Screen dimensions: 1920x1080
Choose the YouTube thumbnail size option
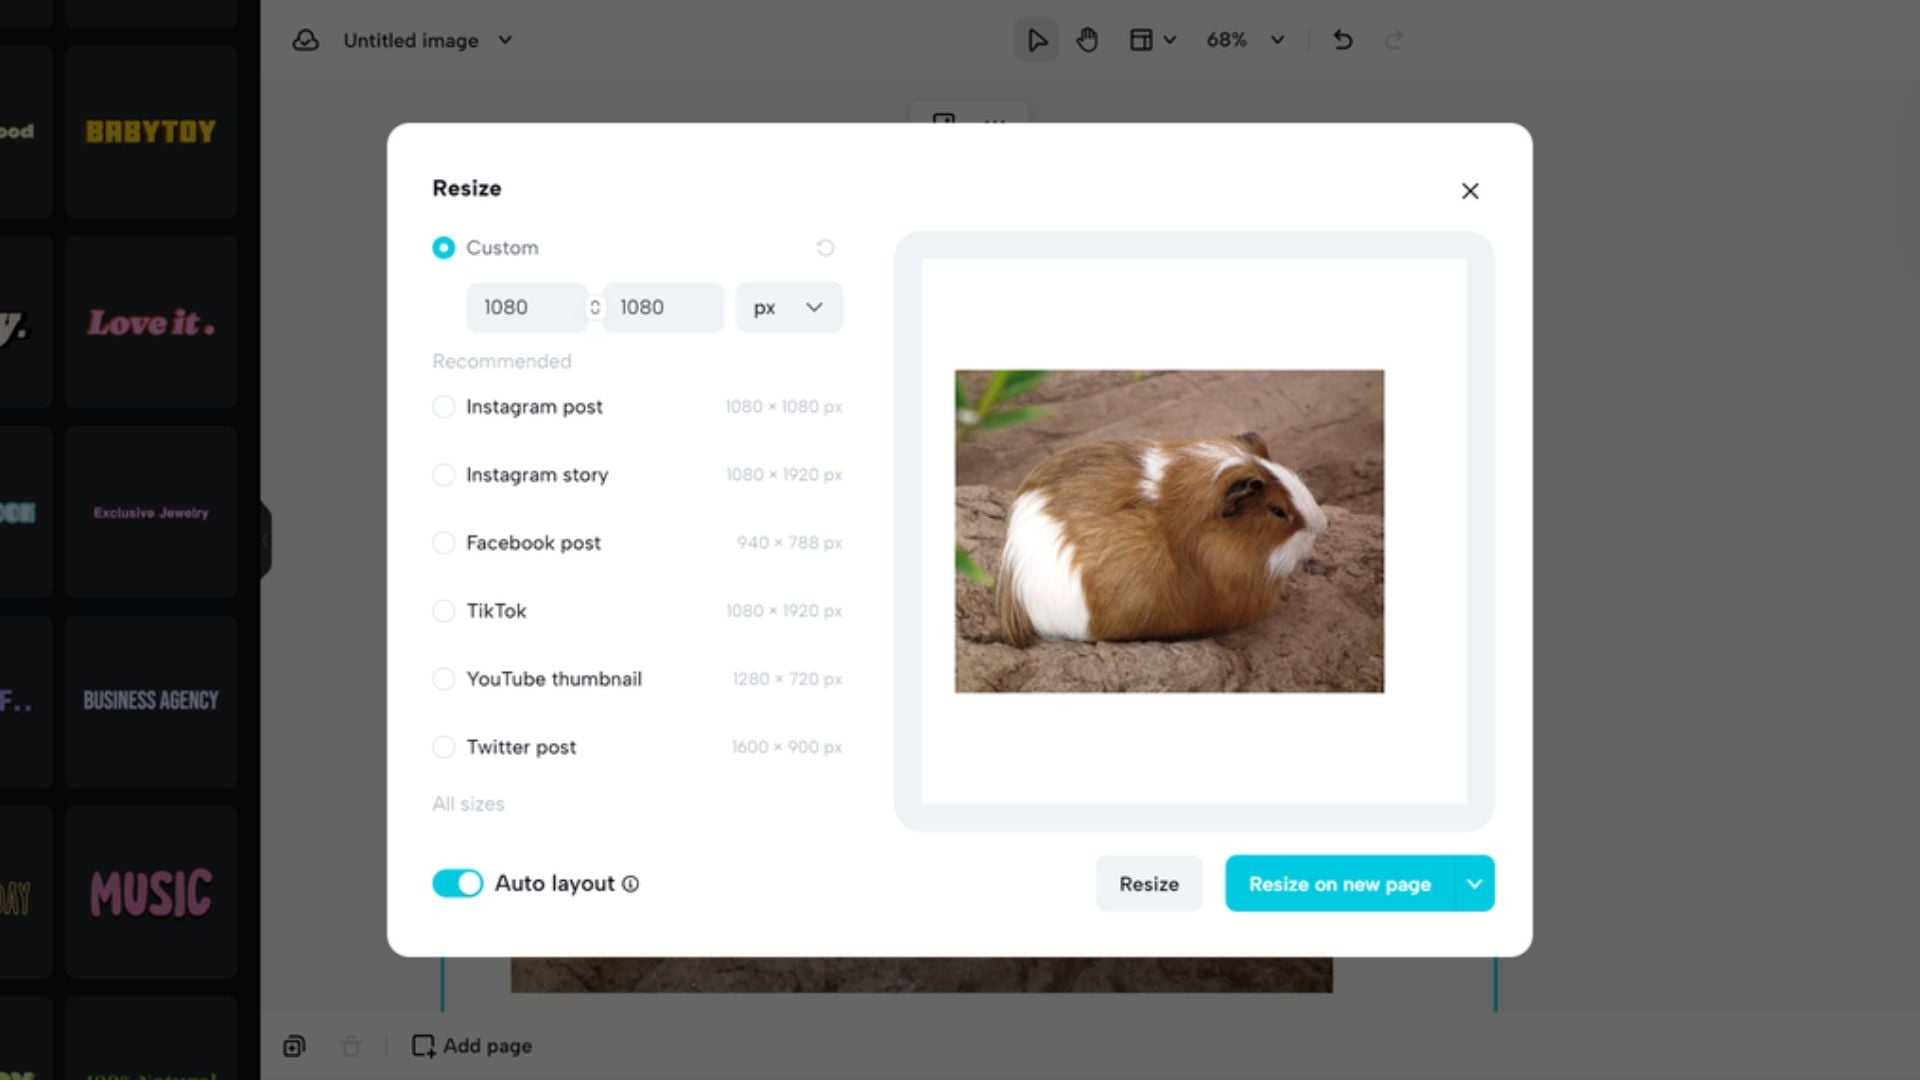tap(443, 679)
